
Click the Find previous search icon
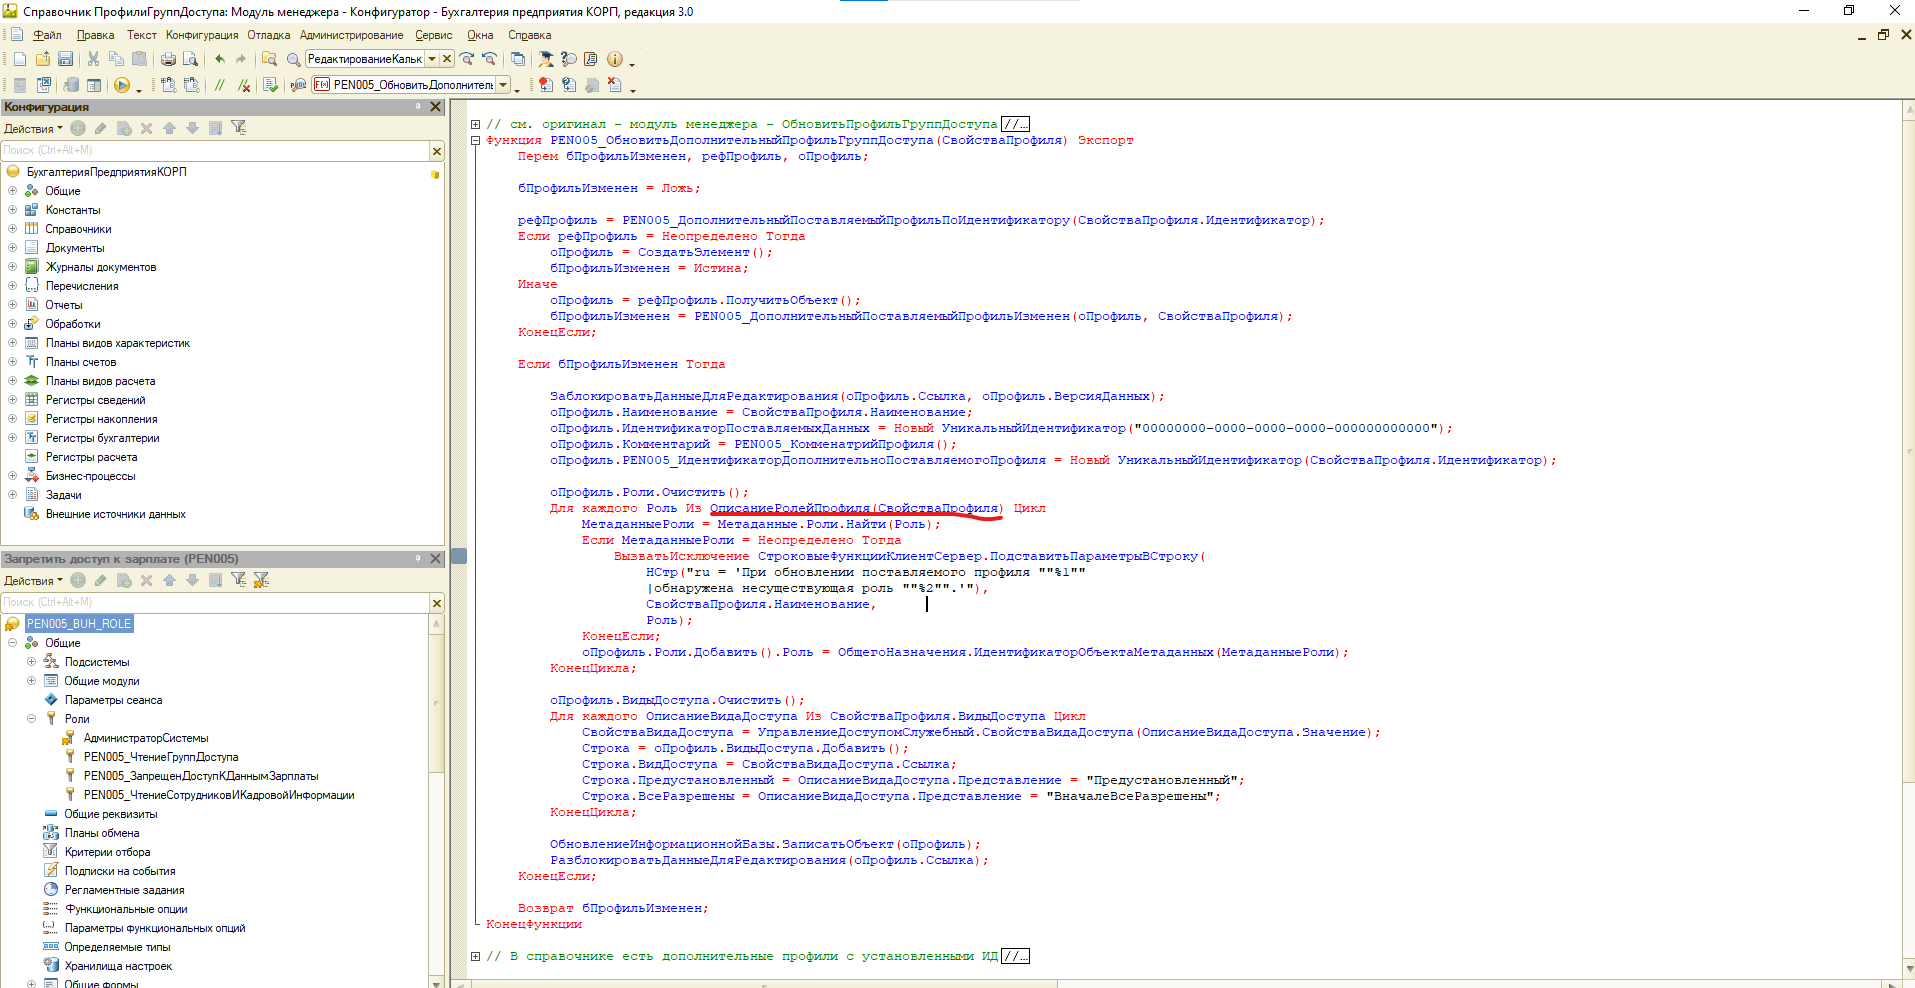[489, 59]
